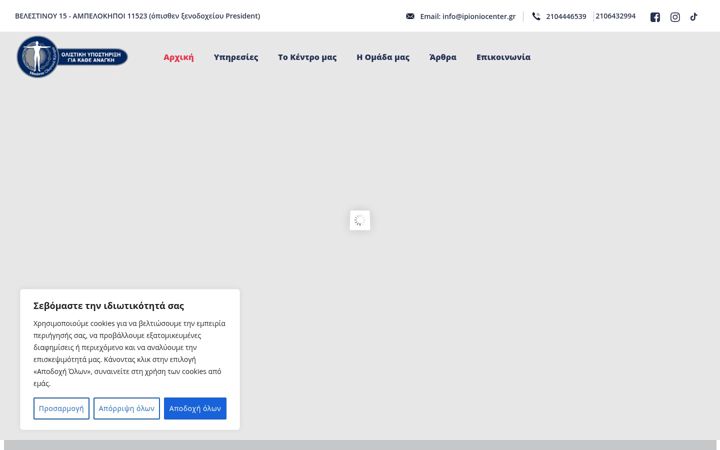Image resolution: width=720 pixels, height=450 pixels.
Task: Accept all cookies with Αποδοχή όλων
Action: (x=195, y=408)
